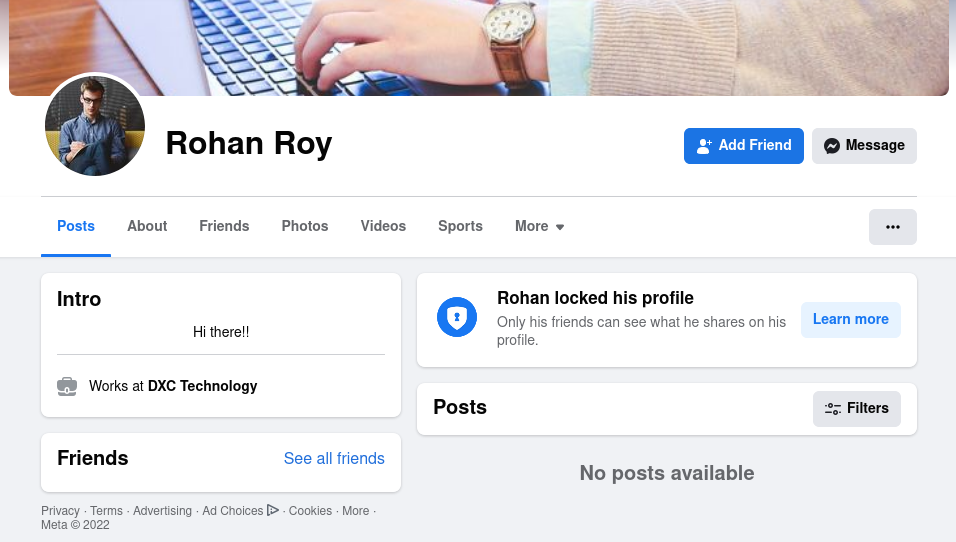
Task: Click the briefcase work icon in Intro
Action: click(67, 387)
